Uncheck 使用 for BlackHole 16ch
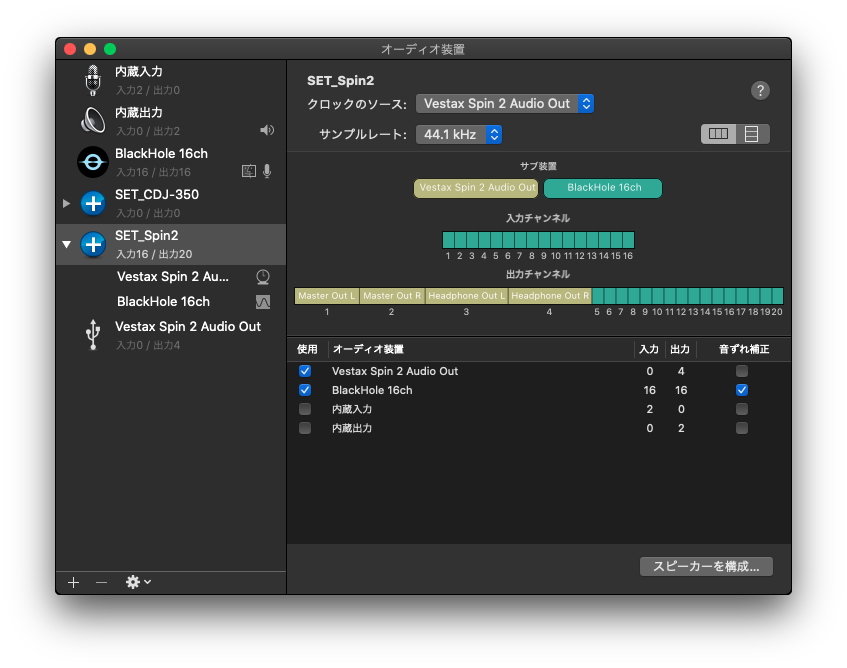847x668 pixels. tap(305, 390)
